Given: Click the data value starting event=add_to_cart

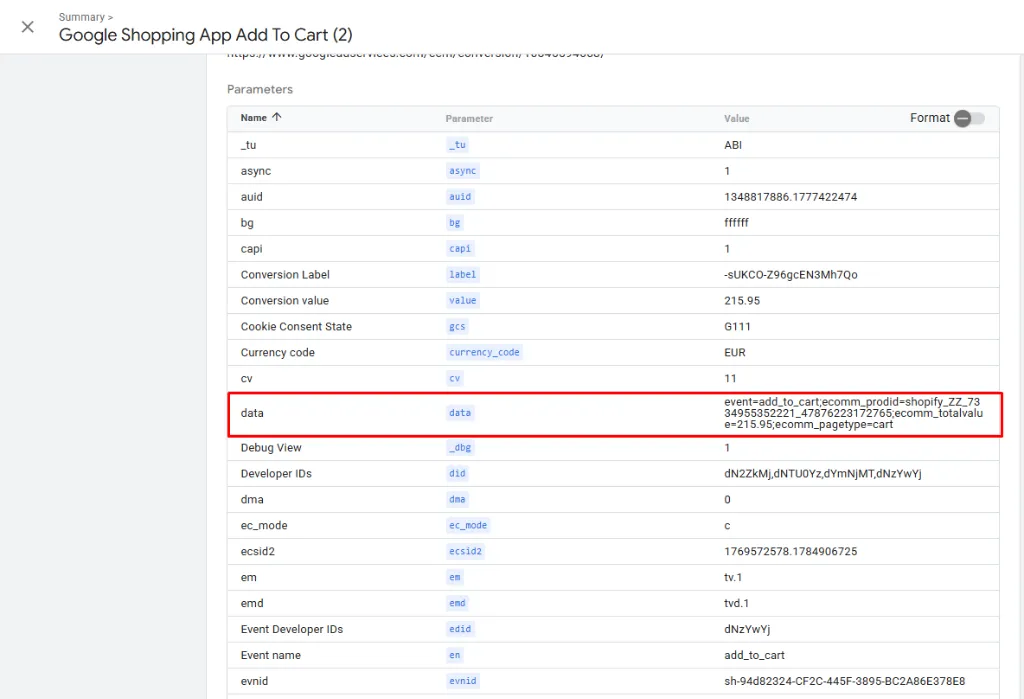Looking at the screenshot, I should tap(853, 413).
